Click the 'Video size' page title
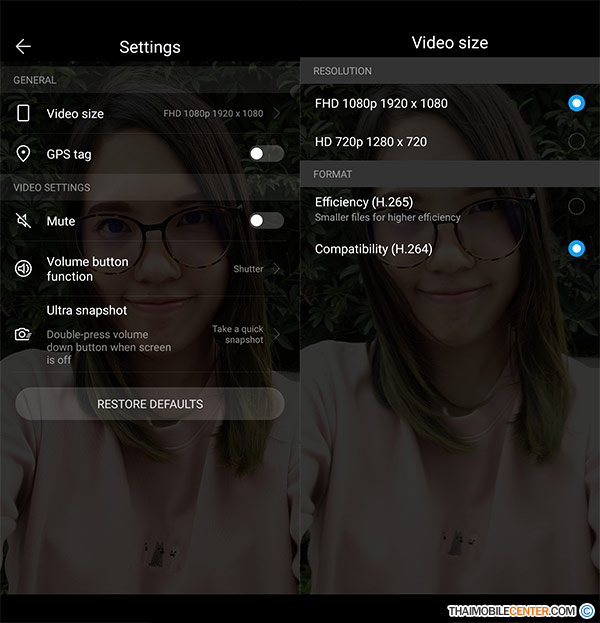This screenshot has width=600, height=623. coord(450,43)
